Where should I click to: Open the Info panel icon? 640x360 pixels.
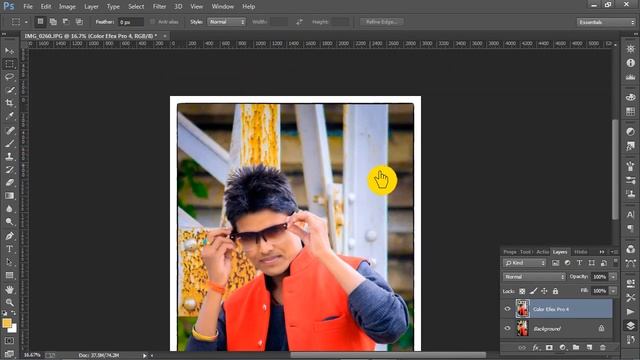(631, 63)
